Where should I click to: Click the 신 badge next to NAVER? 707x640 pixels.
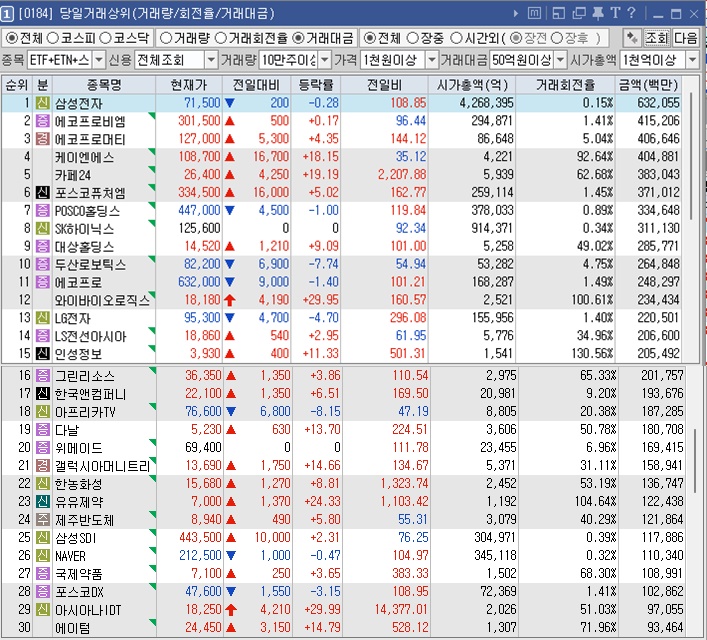[42, 556]
